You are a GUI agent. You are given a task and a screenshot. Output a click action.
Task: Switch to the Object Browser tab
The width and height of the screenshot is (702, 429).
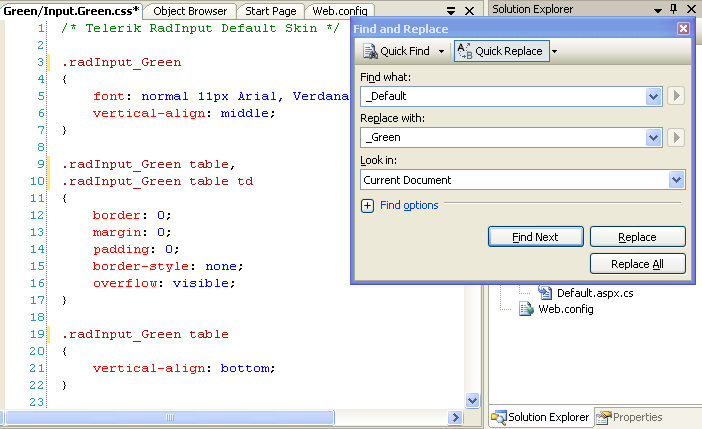coord(190,11)
